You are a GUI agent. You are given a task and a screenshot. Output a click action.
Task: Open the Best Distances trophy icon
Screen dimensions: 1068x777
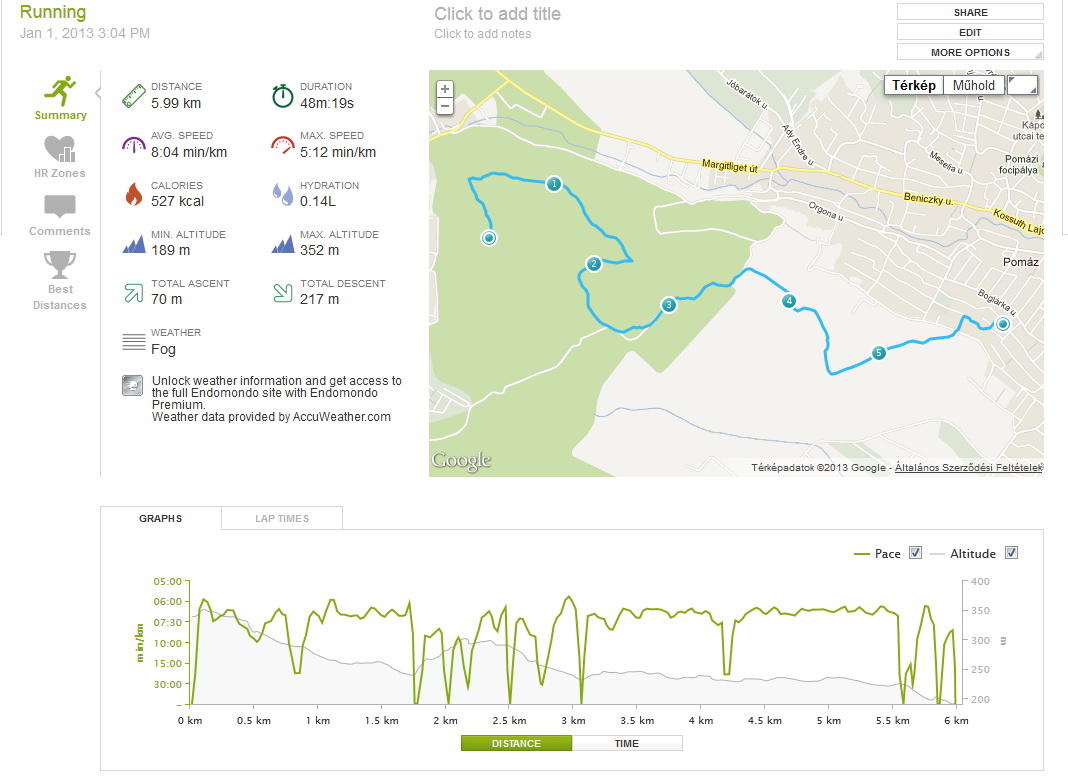[x=60, y=265]
